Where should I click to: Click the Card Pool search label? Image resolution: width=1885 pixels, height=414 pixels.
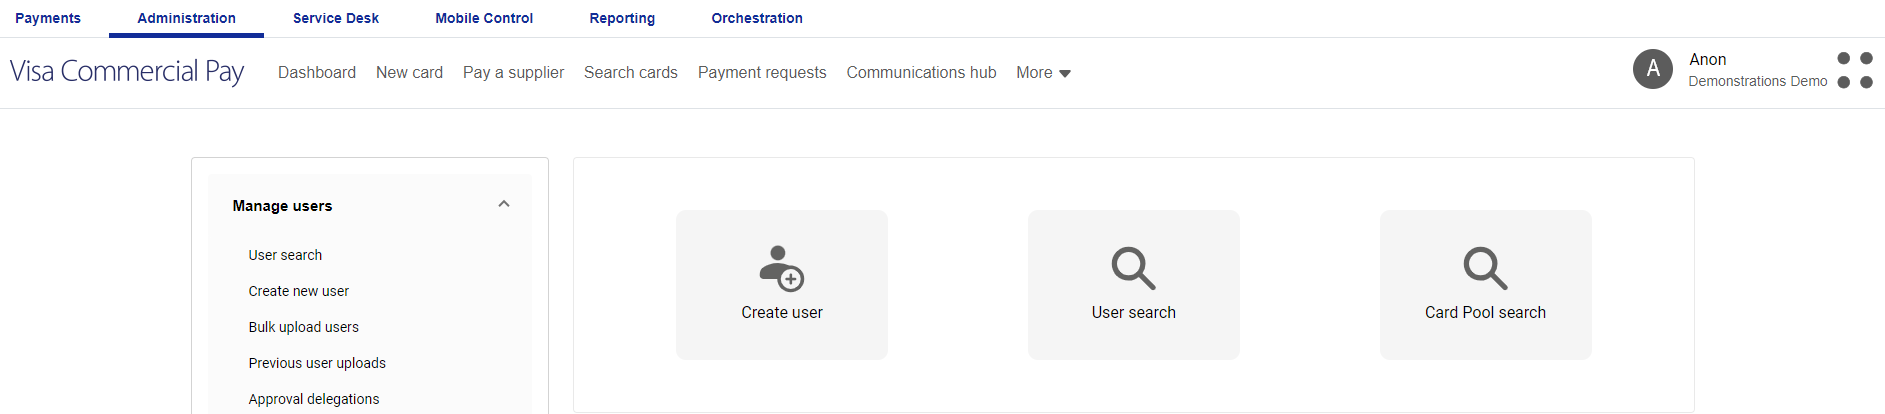1486,313
